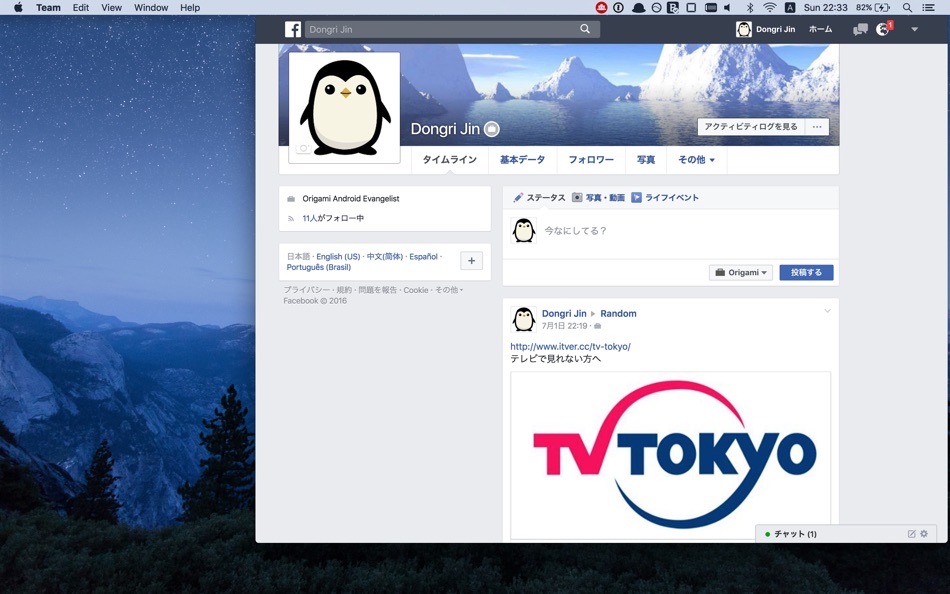Select the ステータス pencil option
The image size is (950, 594).
(539, 198)
